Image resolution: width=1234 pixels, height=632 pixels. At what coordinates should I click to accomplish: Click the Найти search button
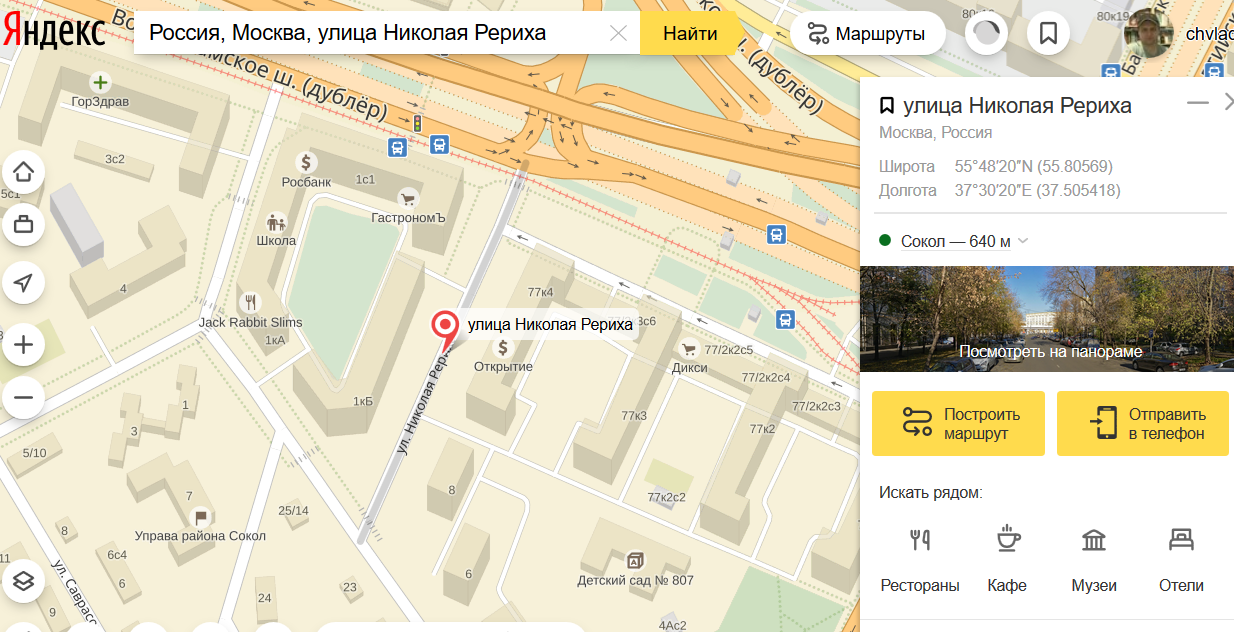coord(690,33)
